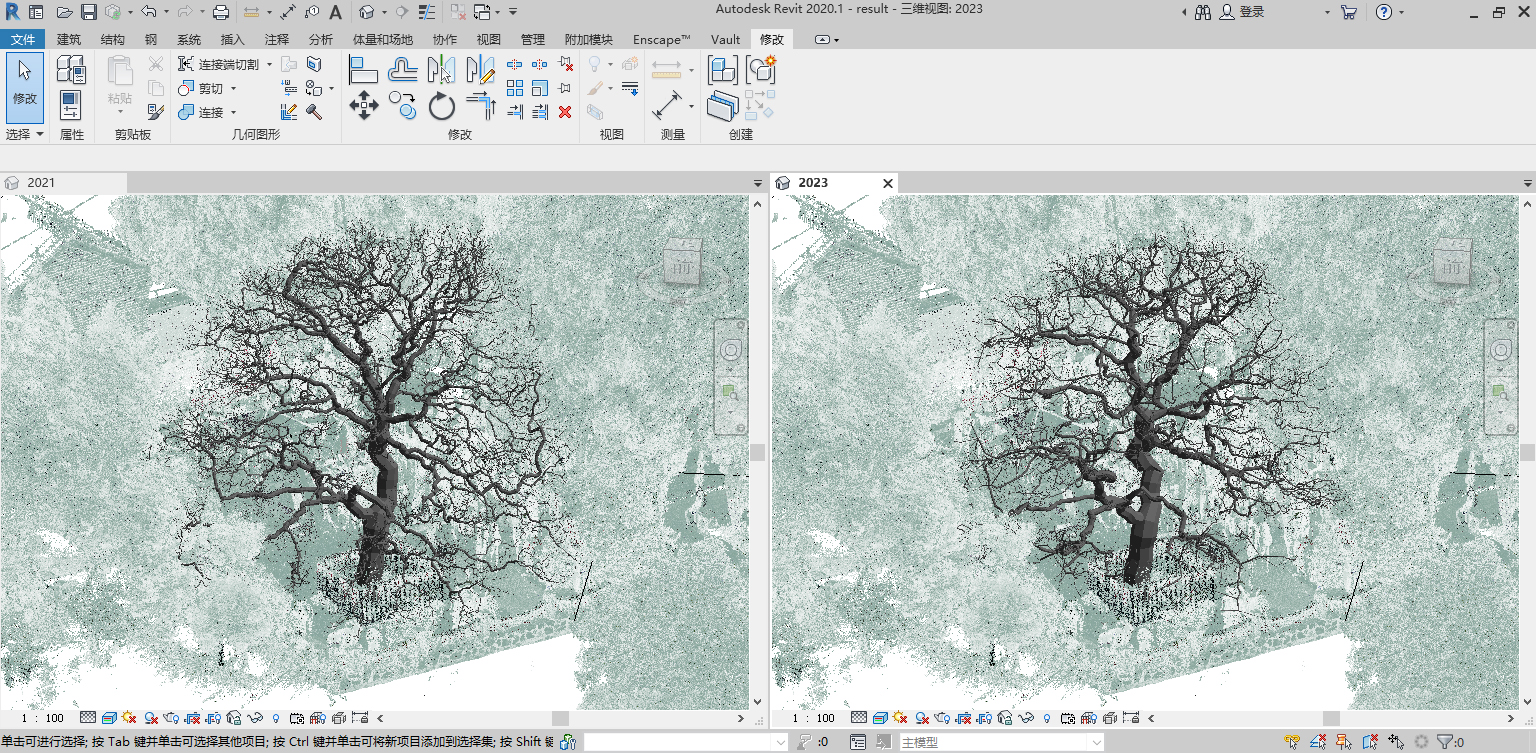Toggle Crop View in 2021 view control bar
1536x753 pixels.
point(193,718)
